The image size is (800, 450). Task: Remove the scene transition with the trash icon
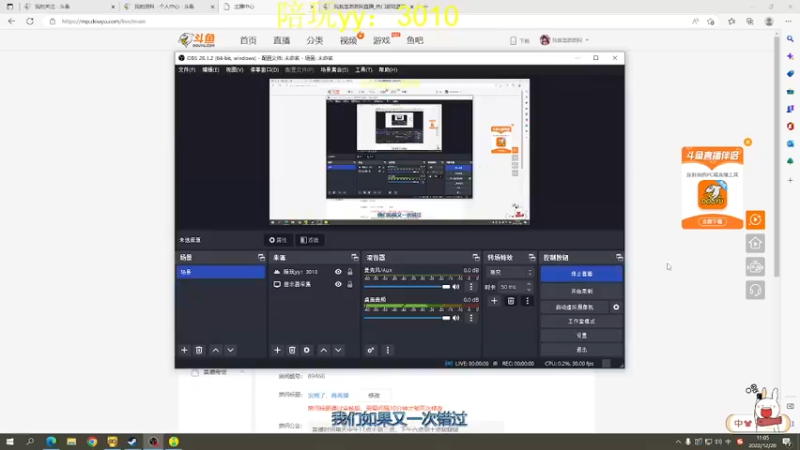click(511, 301)
